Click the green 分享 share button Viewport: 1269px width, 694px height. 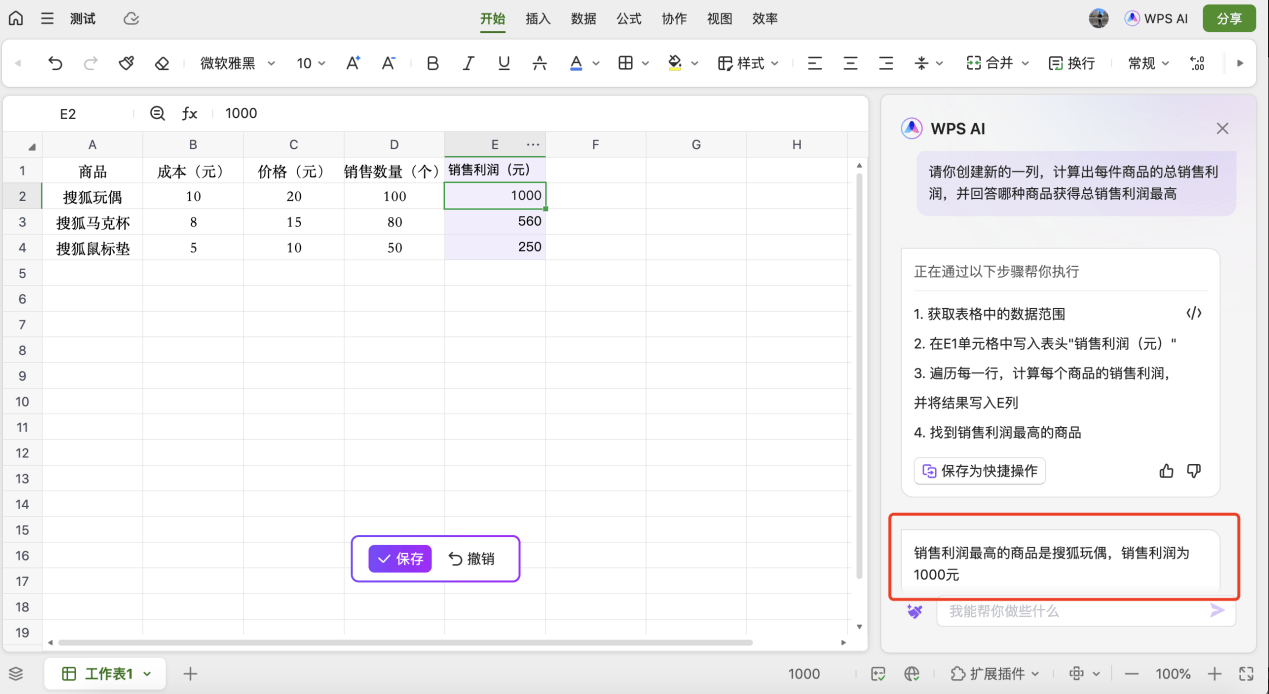(1229, 18)
